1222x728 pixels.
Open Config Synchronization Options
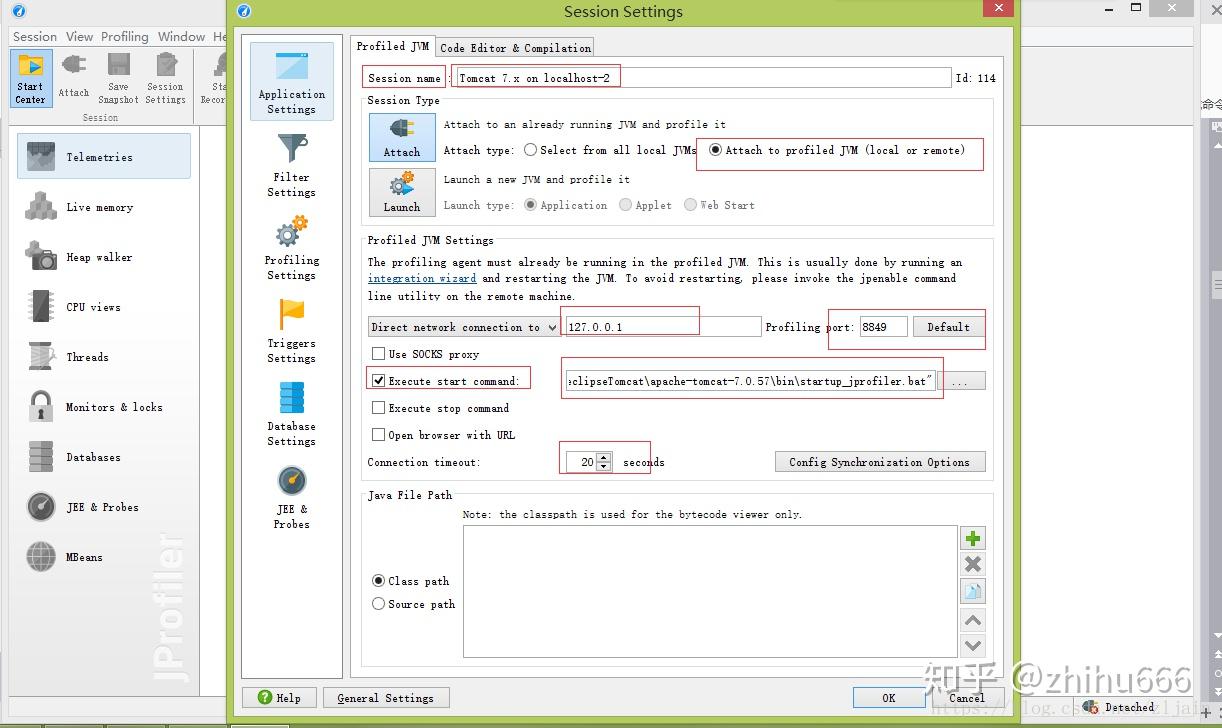[879, 461]
